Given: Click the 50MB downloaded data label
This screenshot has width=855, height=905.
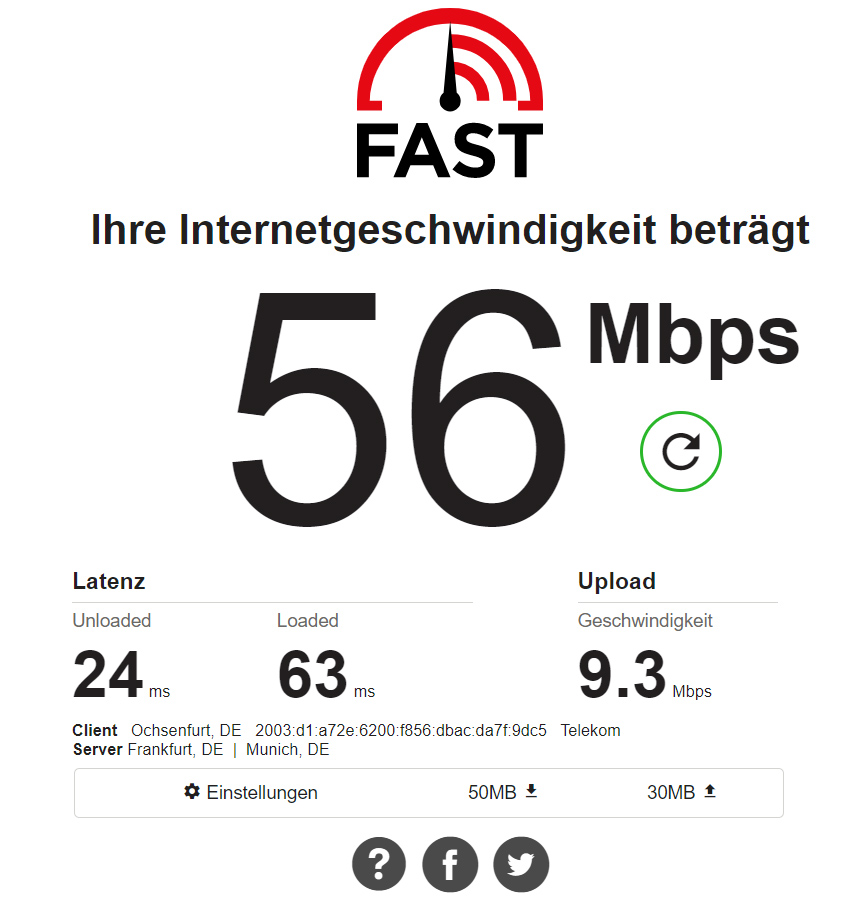Looking at the screenshot, I should [492, 792].
